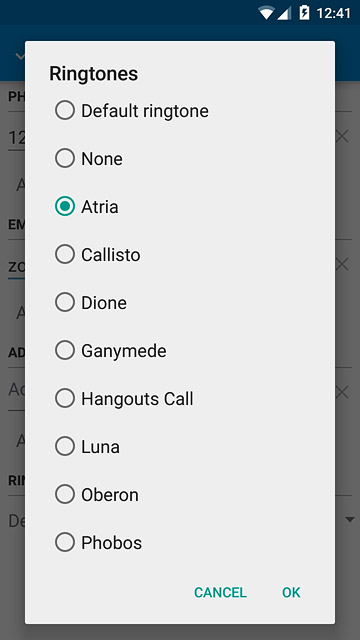The width and height of the screenshot is (360, 640).
Task: Tap the clock showing 12:41
Action: [333, 13]
